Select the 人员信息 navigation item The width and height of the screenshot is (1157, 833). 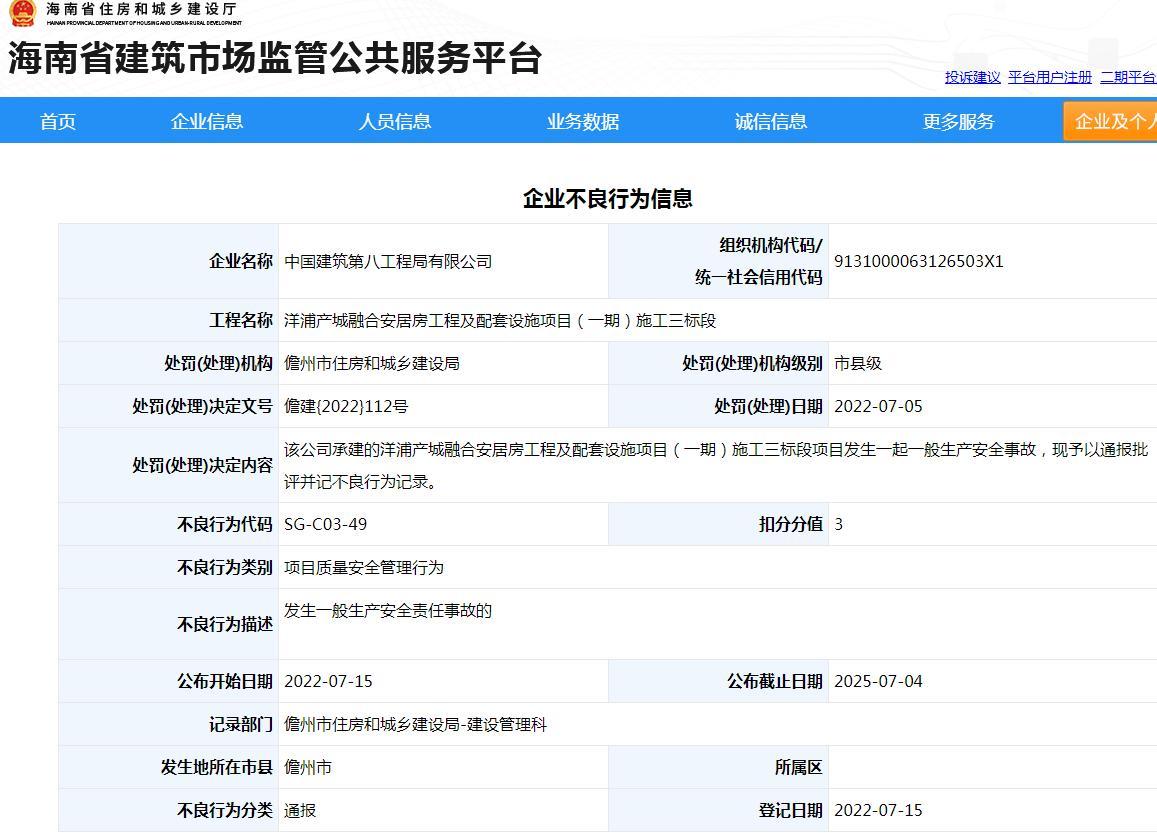click(x=395, y=122)
